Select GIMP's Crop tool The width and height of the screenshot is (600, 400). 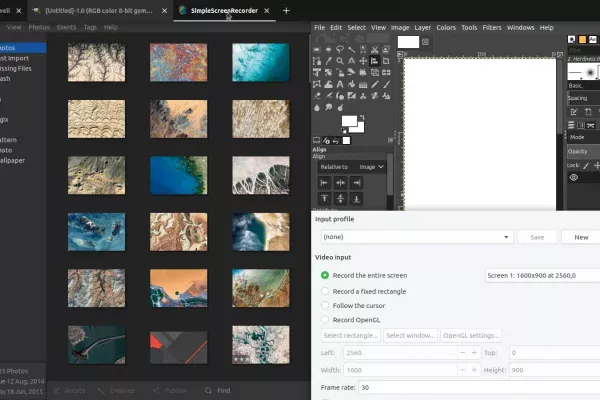(x=386, y=61)
